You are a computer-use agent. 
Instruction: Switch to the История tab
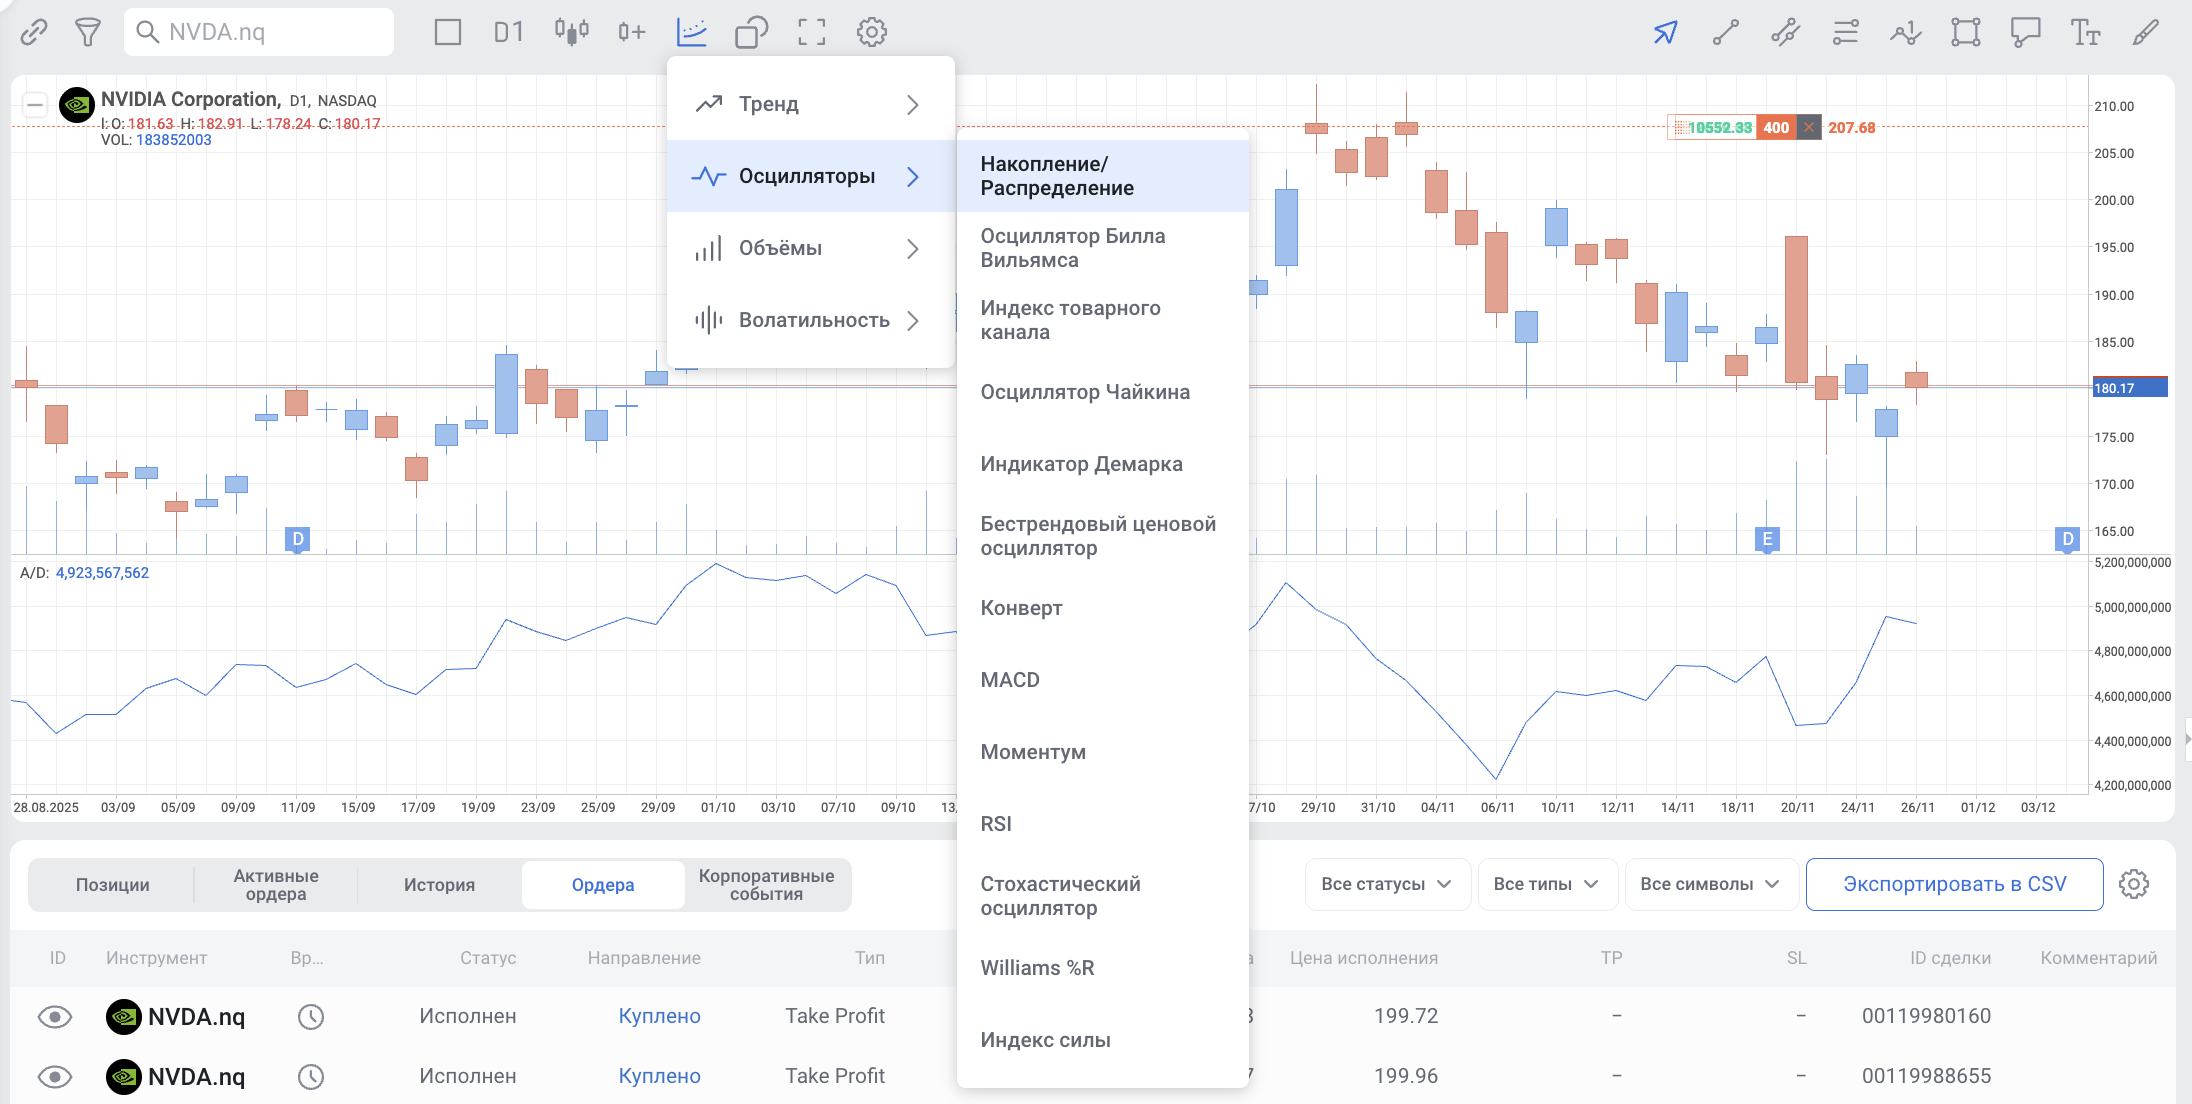pyautogui.click(x=439, y=885)
